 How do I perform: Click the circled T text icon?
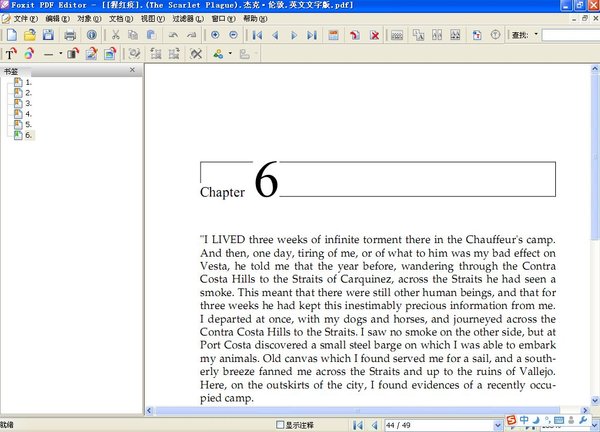coord(495,35)
